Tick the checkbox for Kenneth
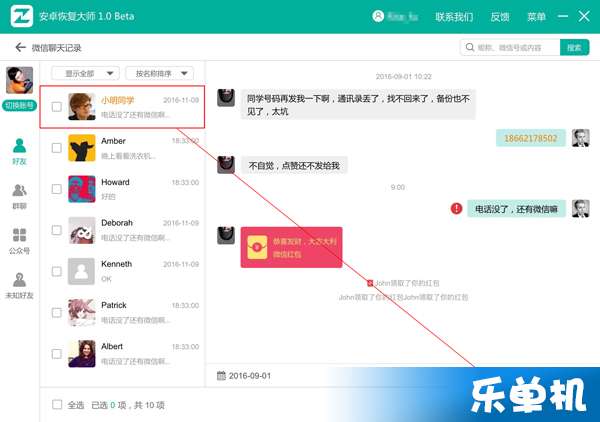This screenshot has height=422, width=600. click(57, 272)
